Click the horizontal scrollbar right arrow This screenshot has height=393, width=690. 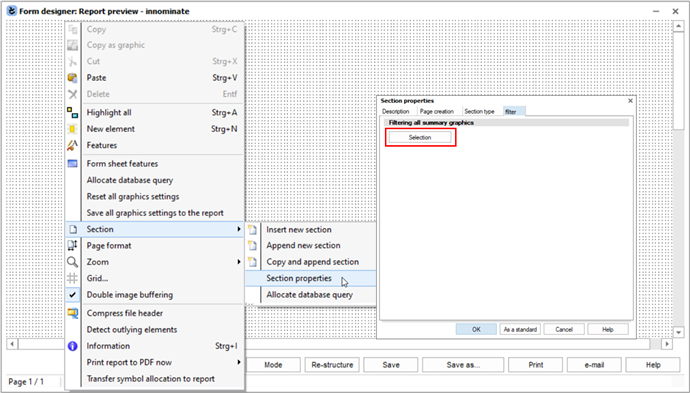[x=667, y=344]
